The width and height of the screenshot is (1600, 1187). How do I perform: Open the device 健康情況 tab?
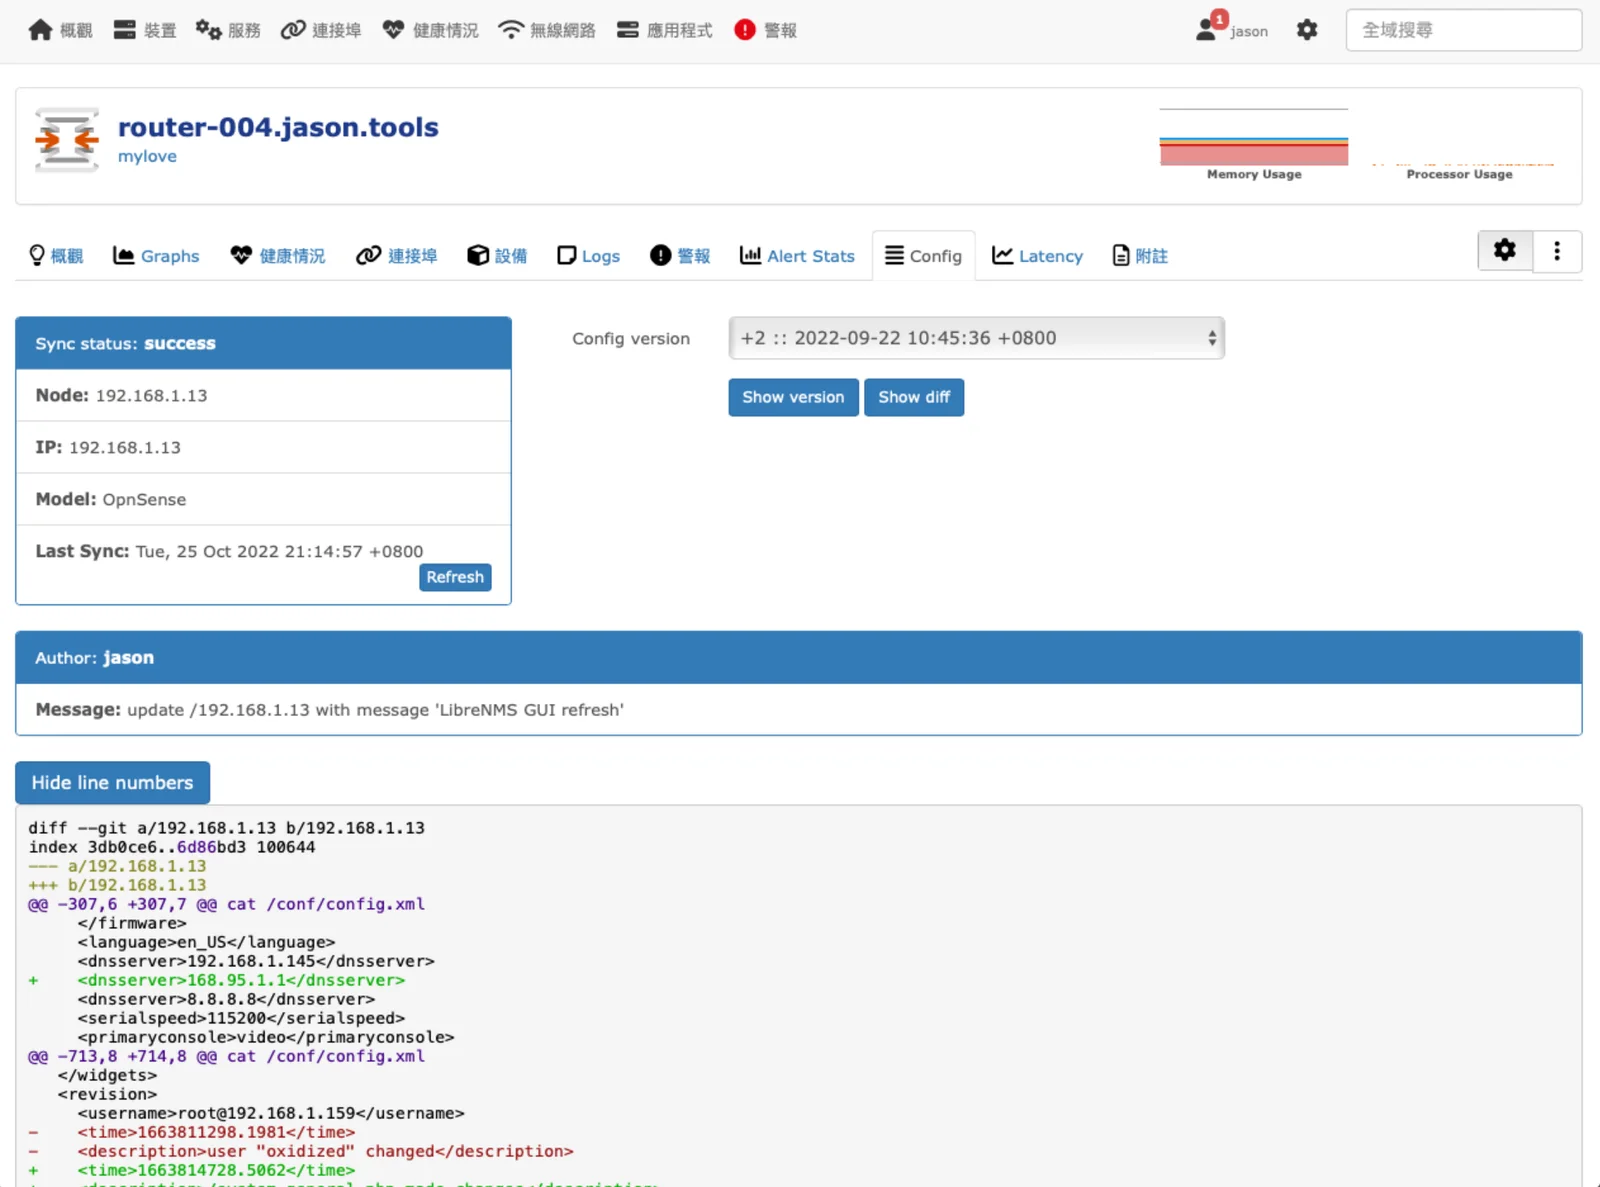point(278,256)
